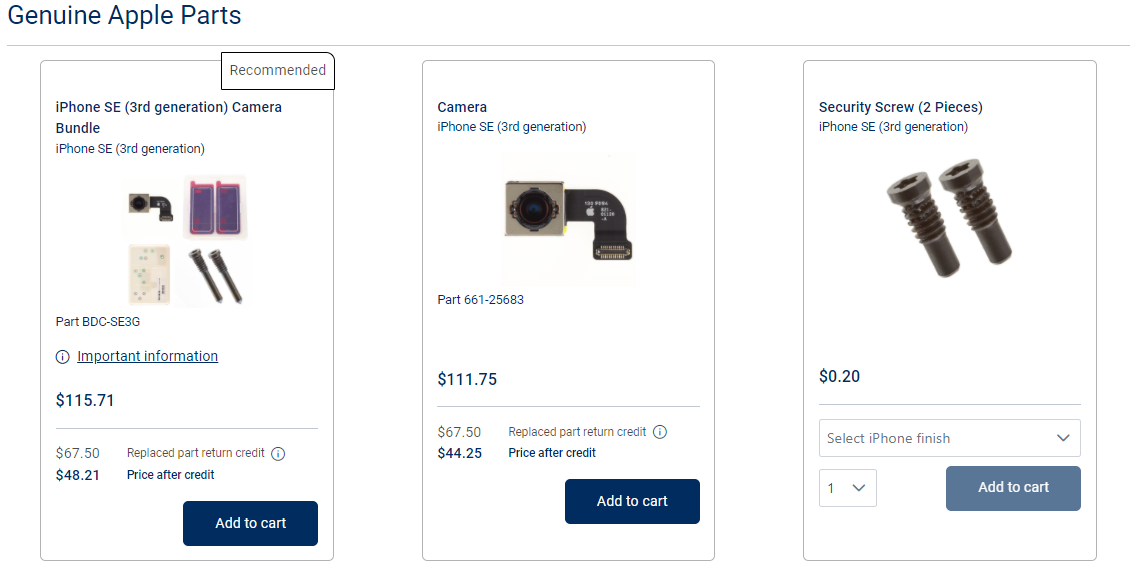Click the info icon beside Important information
The height and width of the screenshot is (578, 1138).
63,357
